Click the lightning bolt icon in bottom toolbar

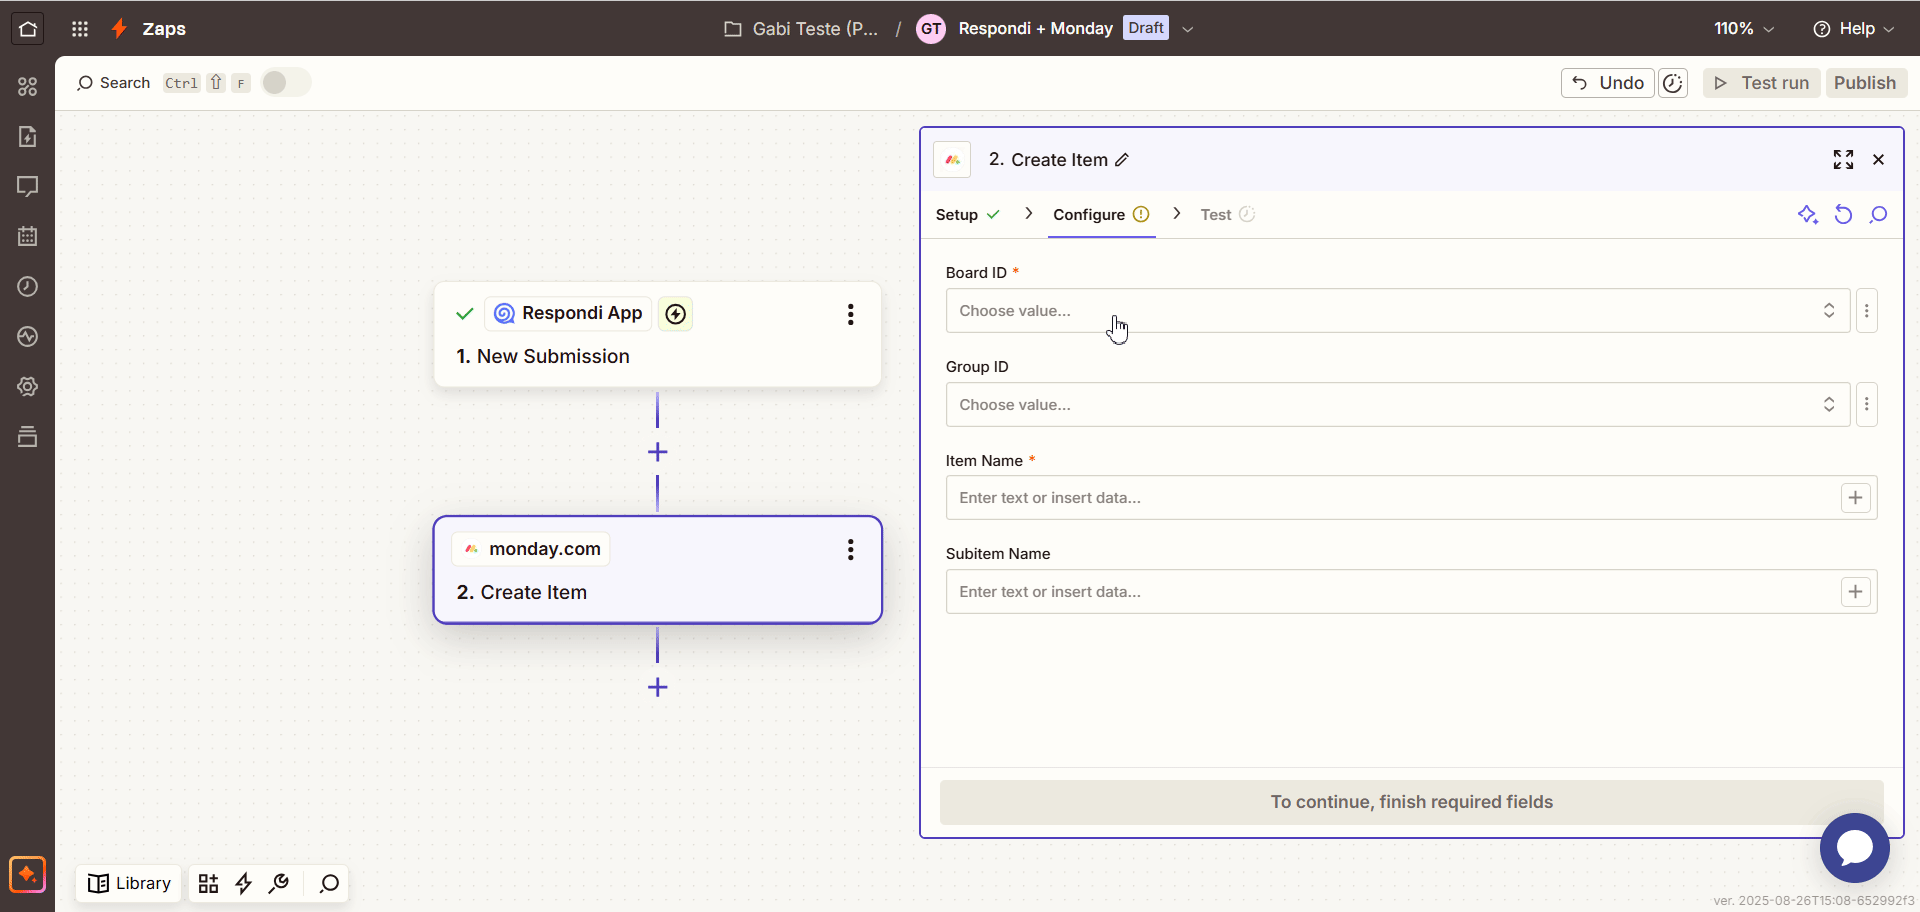point(243,884)
